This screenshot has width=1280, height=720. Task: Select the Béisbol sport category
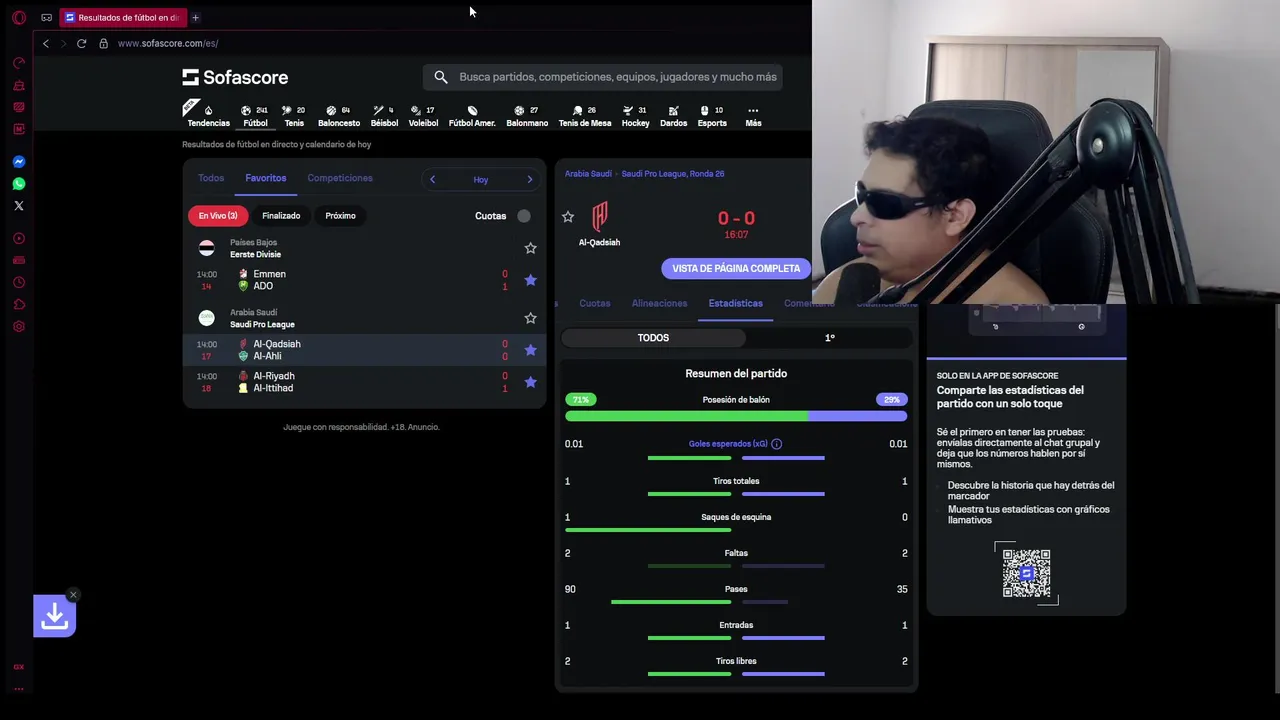point(384,116)
